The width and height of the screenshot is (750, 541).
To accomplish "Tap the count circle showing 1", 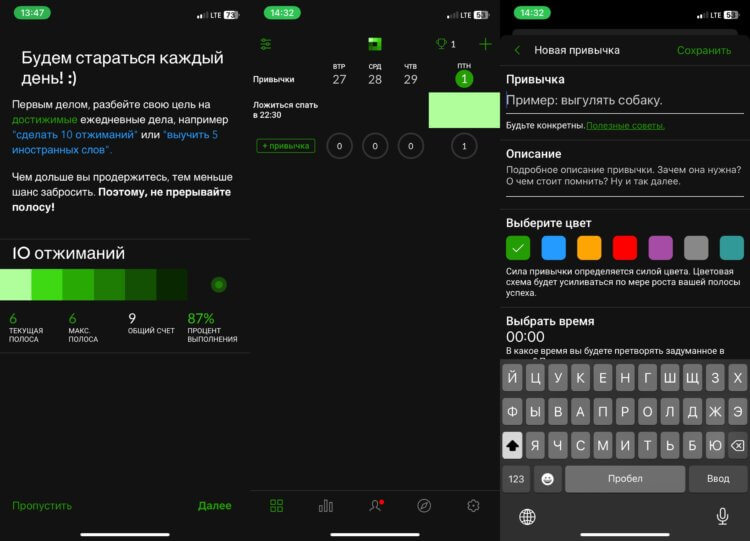I will [464, 146].
